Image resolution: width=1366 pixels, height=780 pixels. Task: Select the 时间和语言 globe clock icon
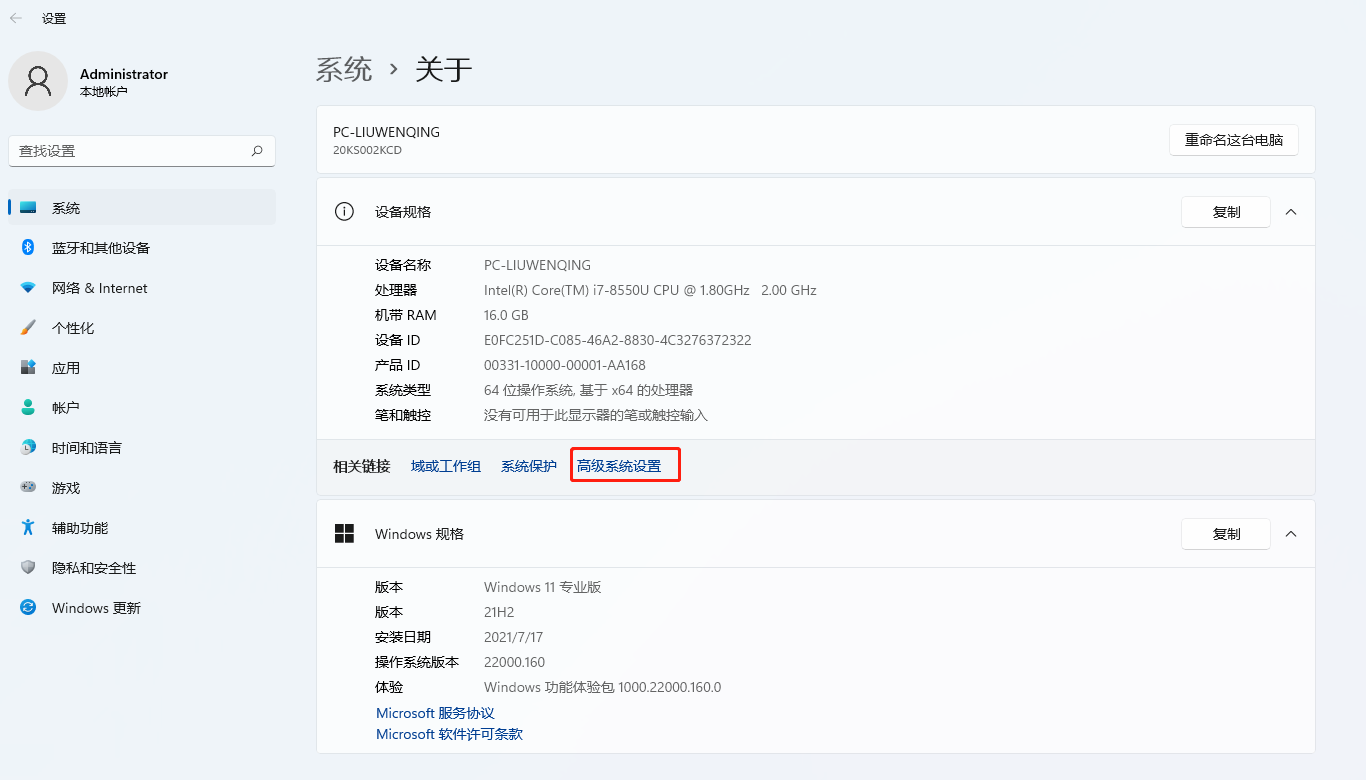point(28,448)
